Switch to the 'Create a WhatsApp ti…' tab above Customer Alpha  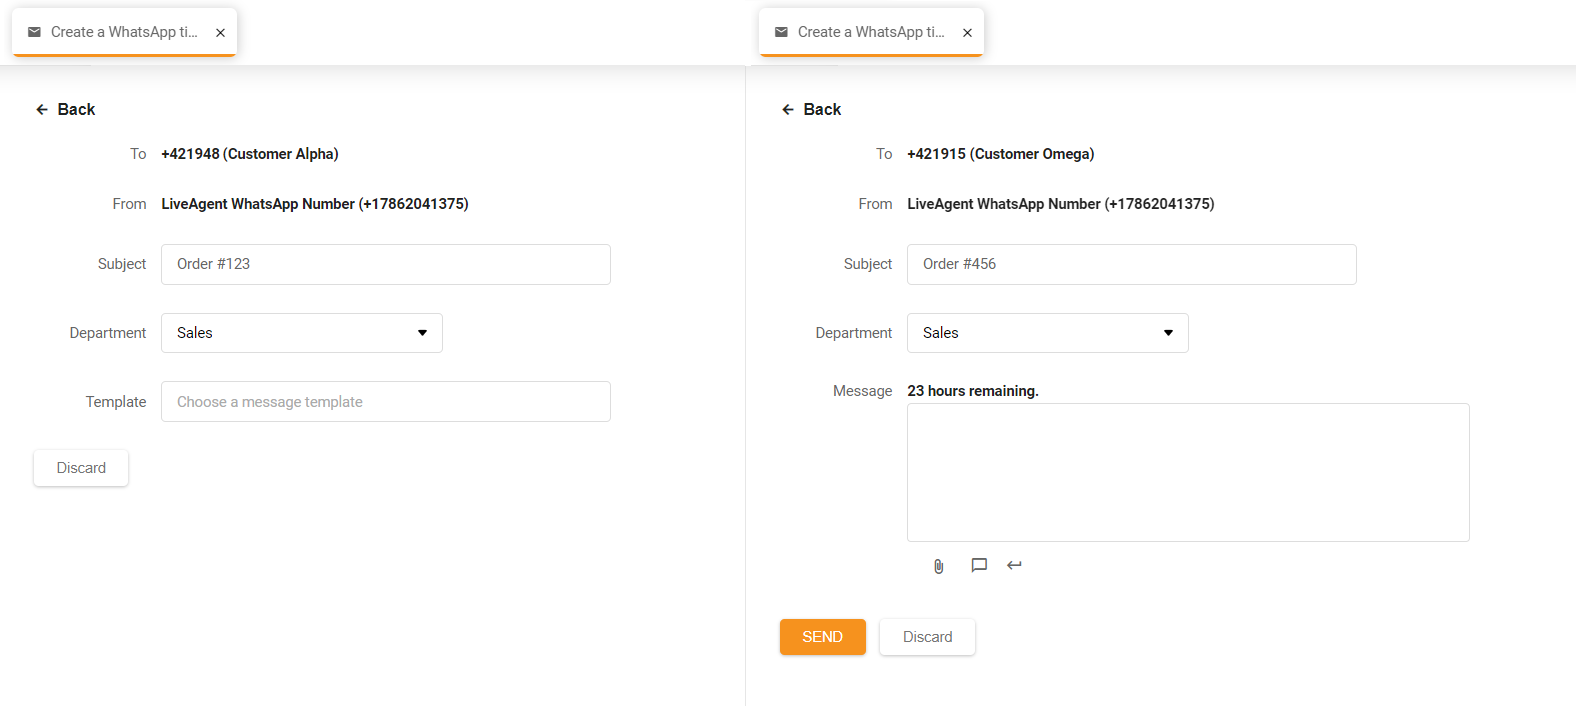pyautogui.click(x=124, y=32)
